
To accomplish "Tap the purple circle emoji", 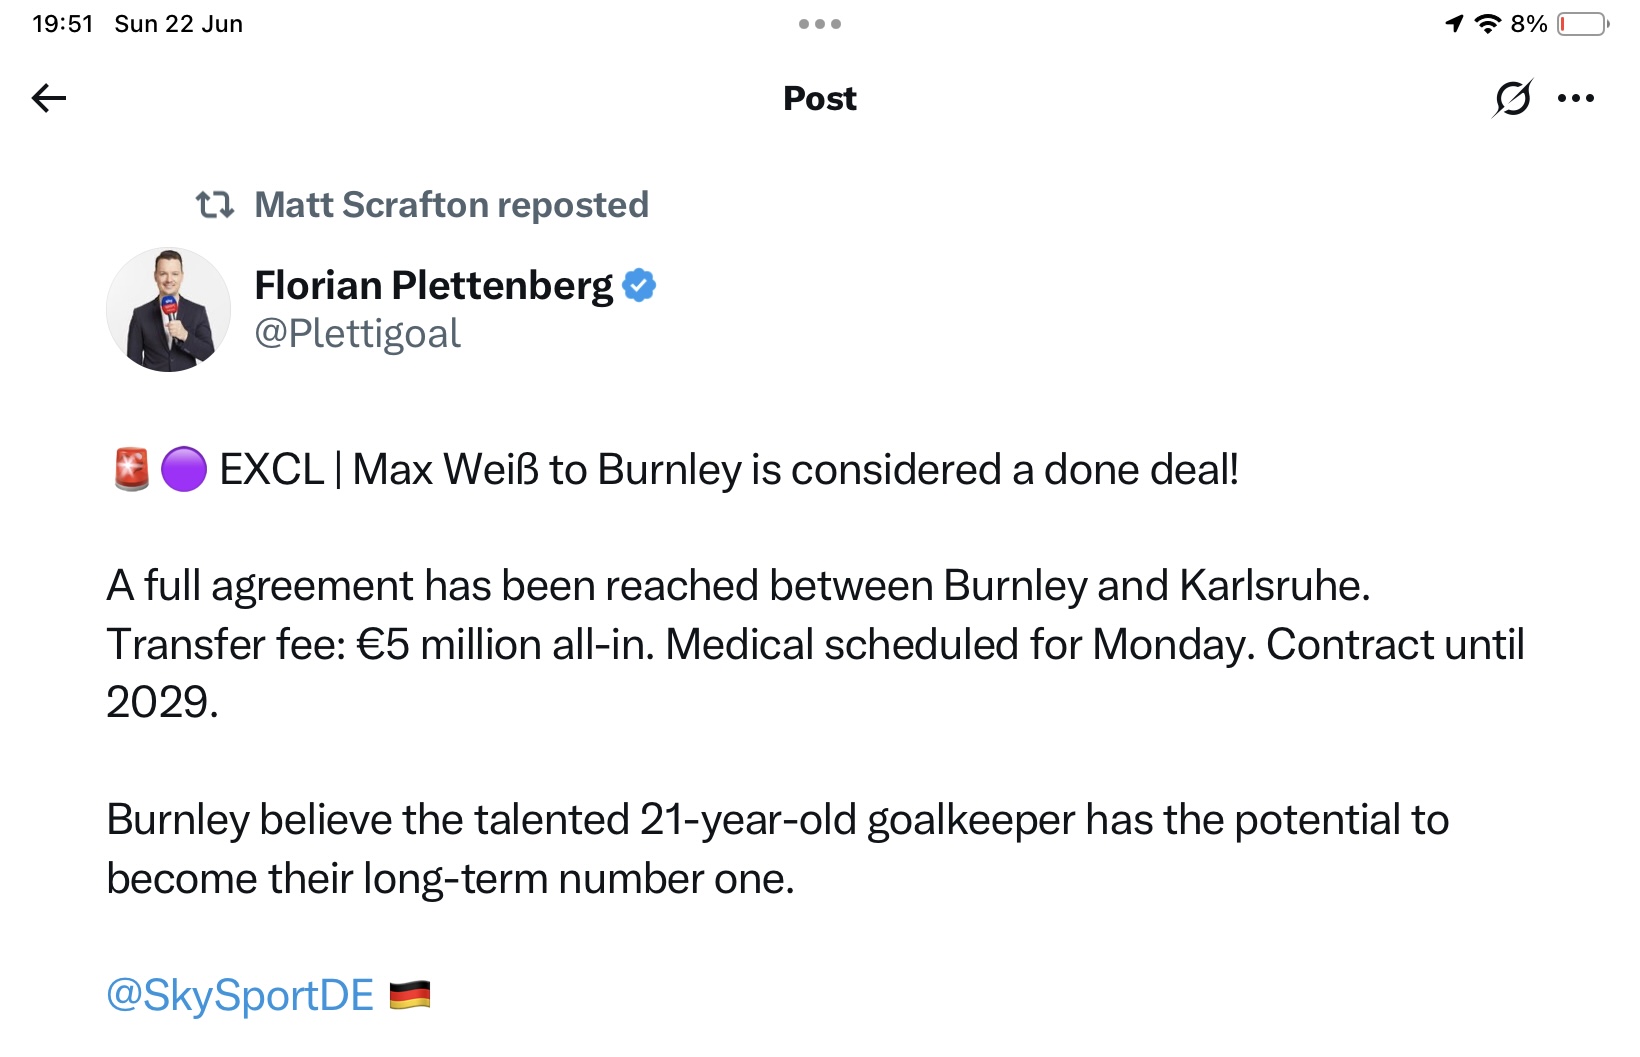I will (184, 470).
